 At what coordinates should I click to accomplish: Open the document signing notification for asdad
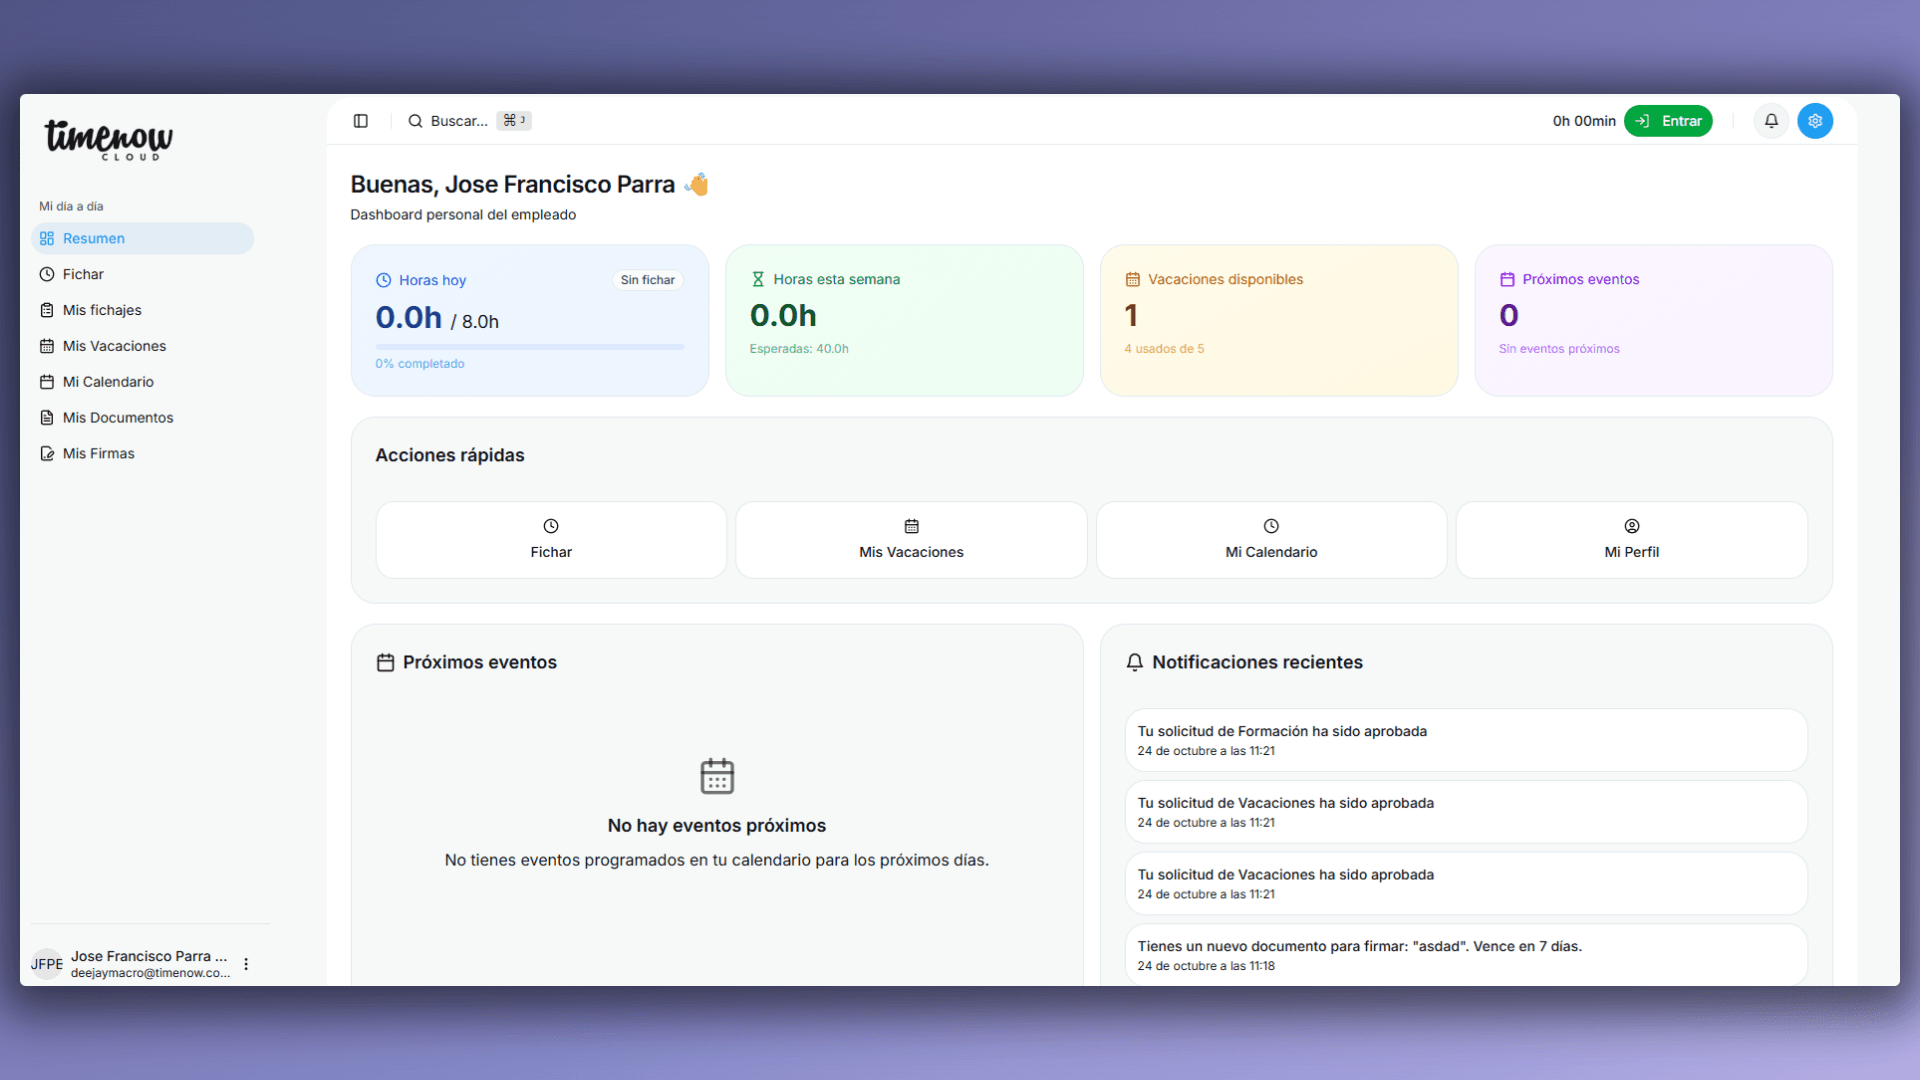[1463, 954]
